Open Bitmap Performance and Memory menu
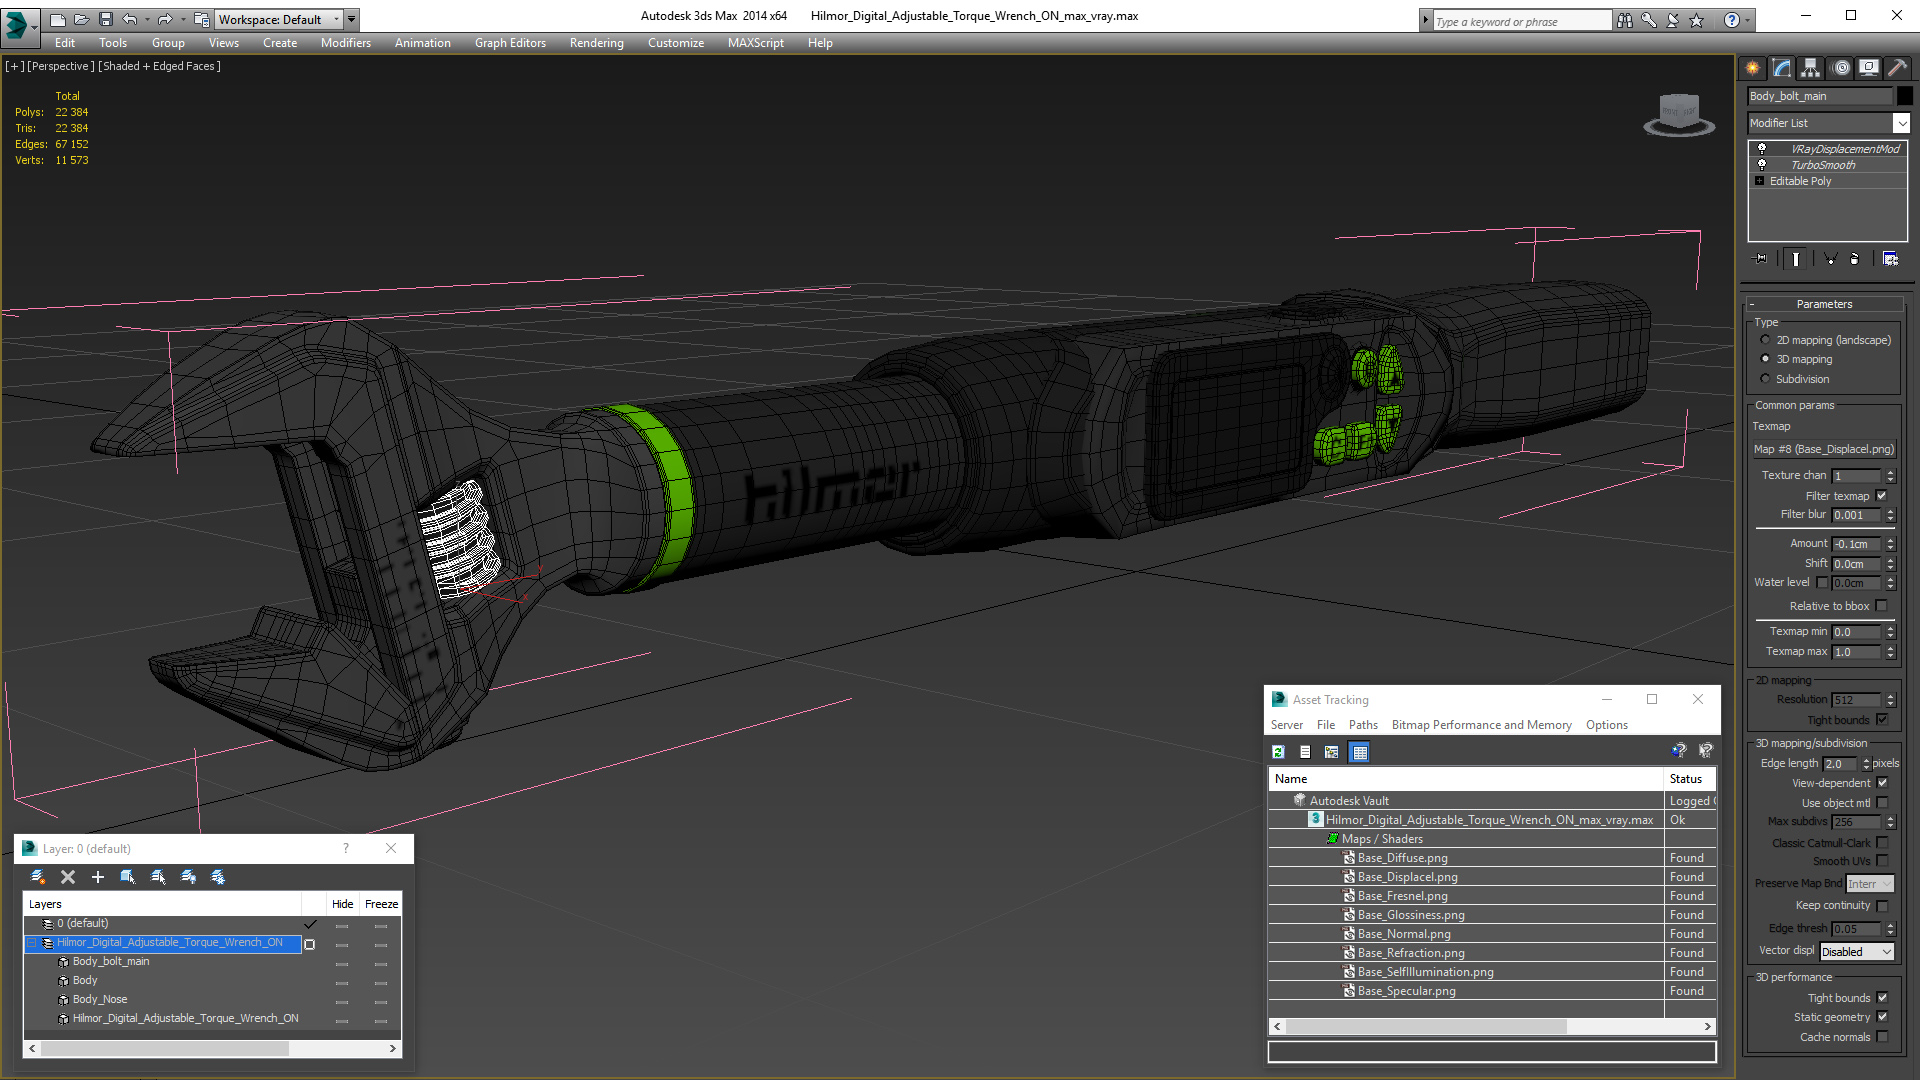The width and height of the screenshot is (1920, 1080). [x=1481, y=725]
